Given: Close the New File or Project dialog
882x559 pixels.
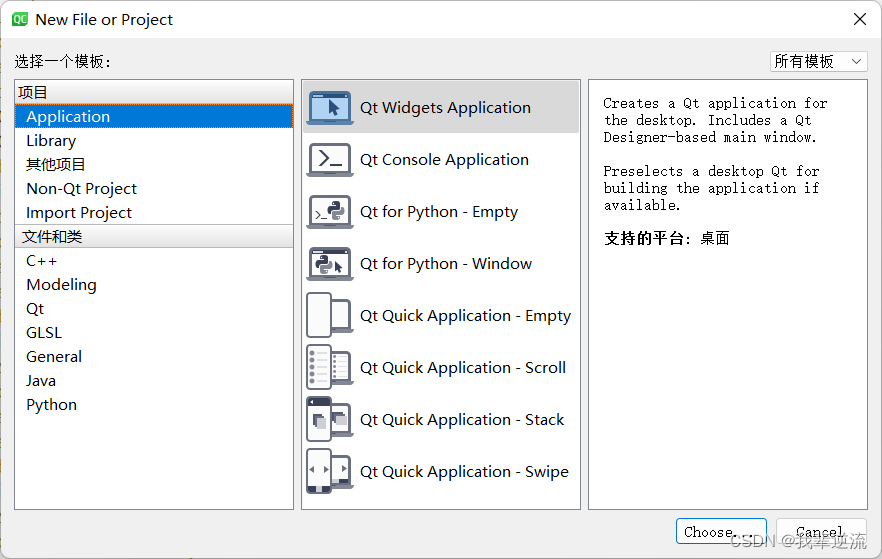Looking at the screenshot, I should pos(860,19).
